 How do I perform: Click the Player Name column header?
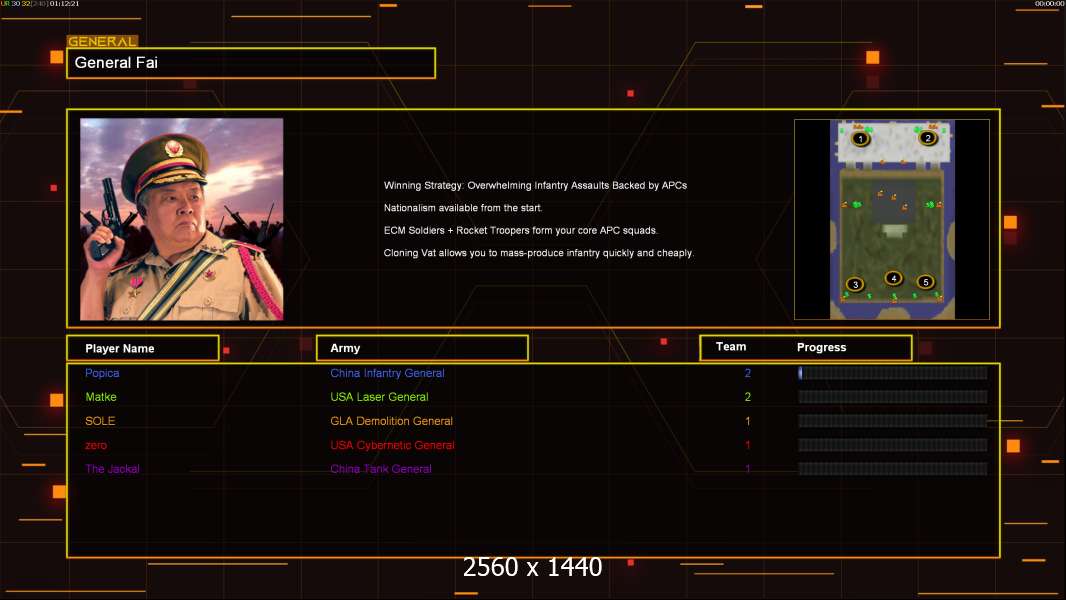[143, 348]
